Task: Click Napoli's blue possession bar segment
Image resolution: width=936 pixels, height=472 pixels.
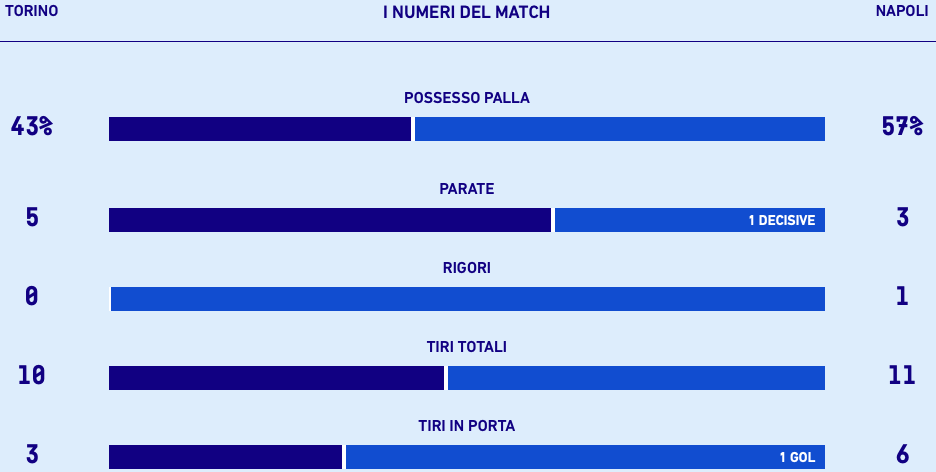Action: click(x=620, y=129)
